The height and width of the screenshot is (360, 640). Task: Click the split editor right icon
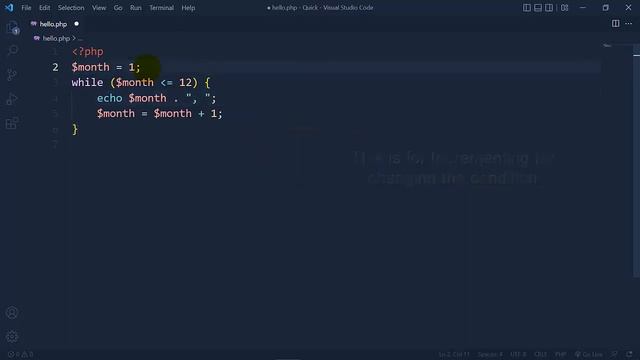[x=616, y=24]
